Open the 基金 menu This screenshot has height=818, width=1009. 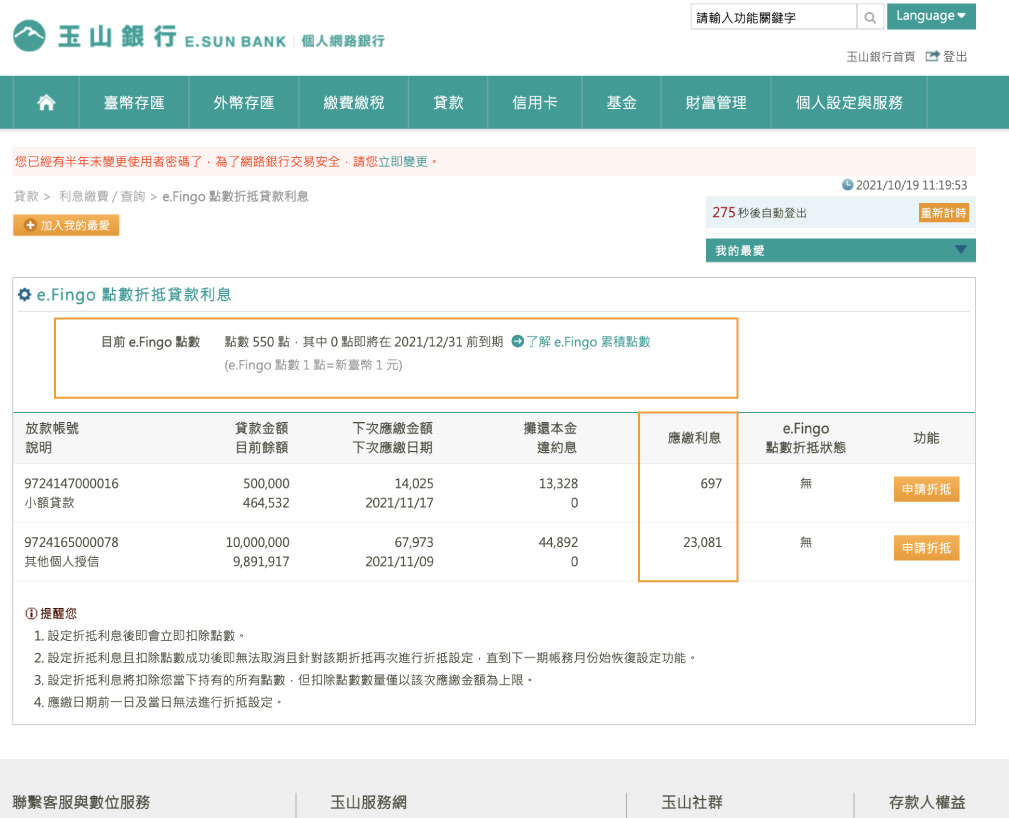coord(622,102)
